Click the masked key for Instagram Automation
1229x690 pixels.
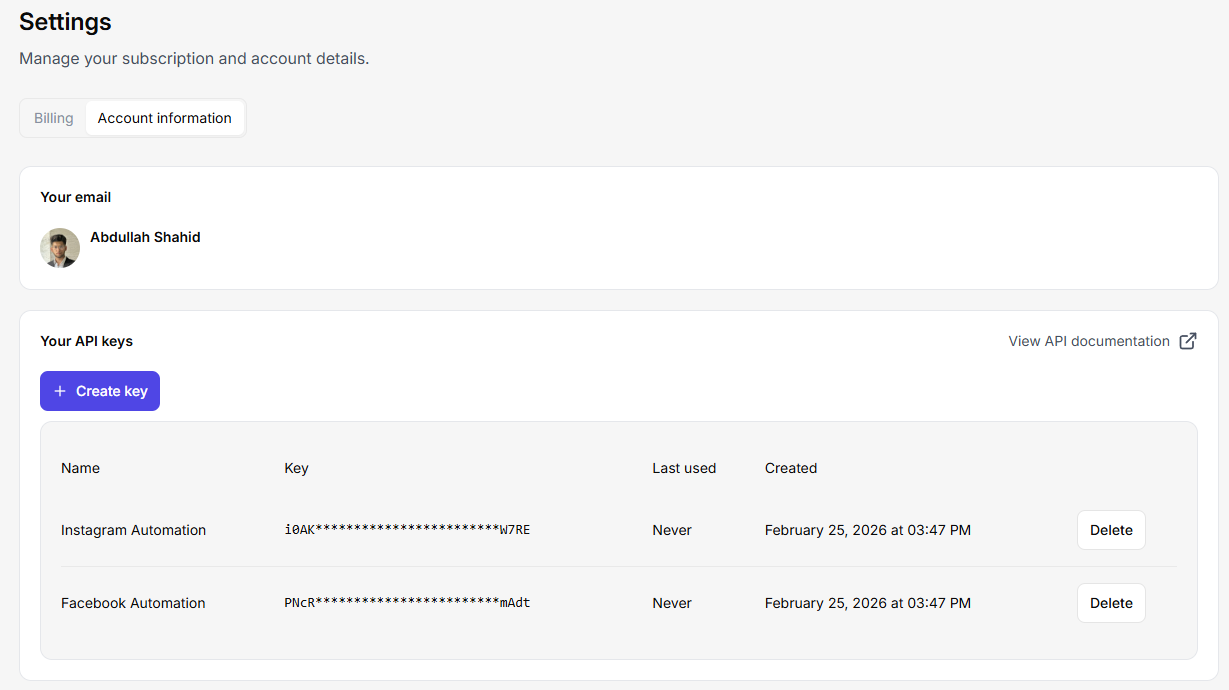405,530
